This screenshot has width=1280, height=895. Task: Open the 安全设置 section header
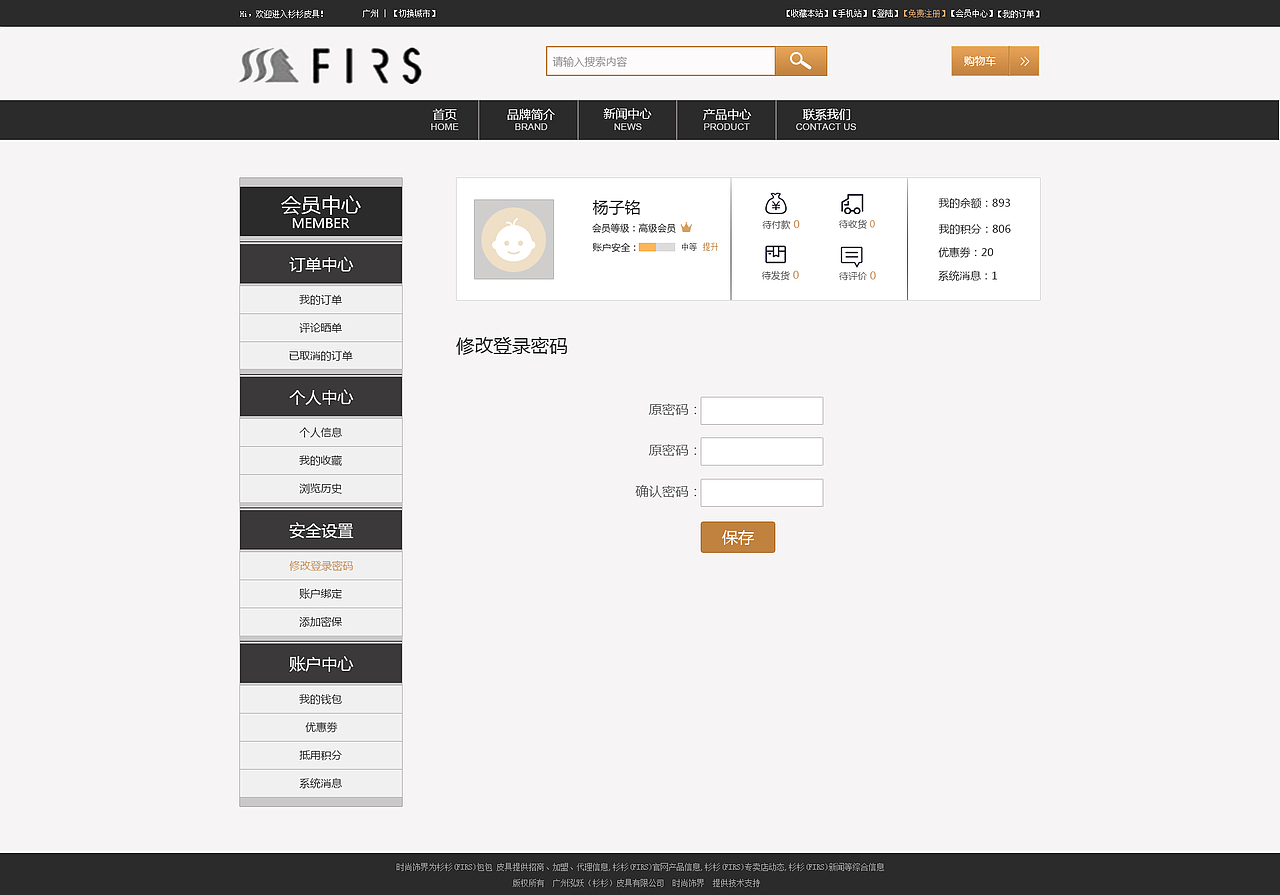(x=320, y=529)
